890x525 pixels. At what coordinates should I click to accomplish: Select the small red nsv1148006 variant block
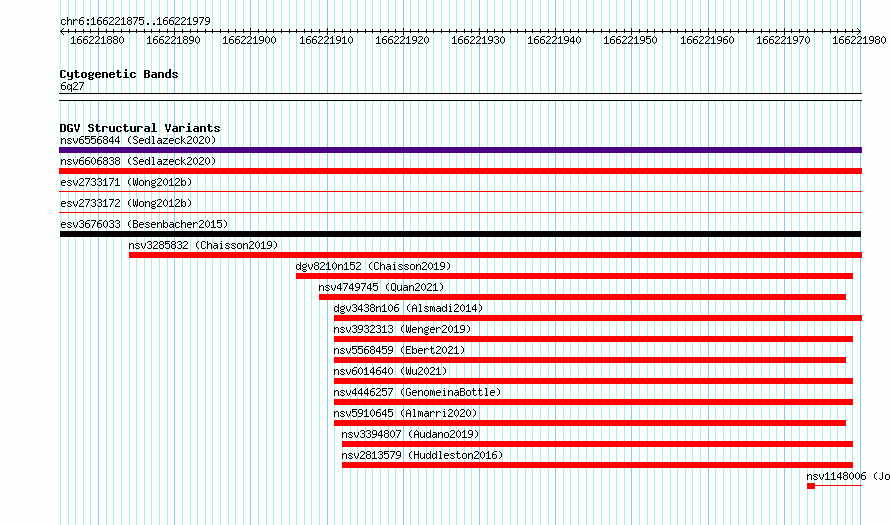pos(811,486)
